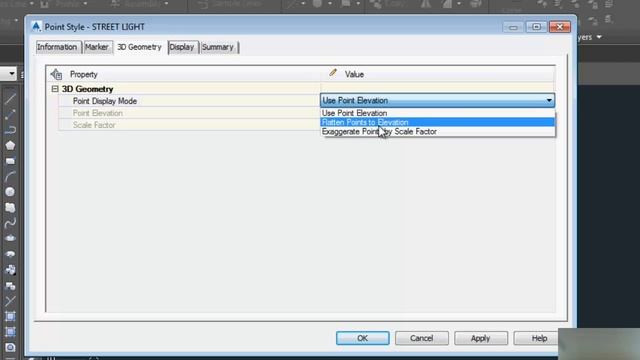
Task: Select the Arc tool
Action: pos(10,176)
